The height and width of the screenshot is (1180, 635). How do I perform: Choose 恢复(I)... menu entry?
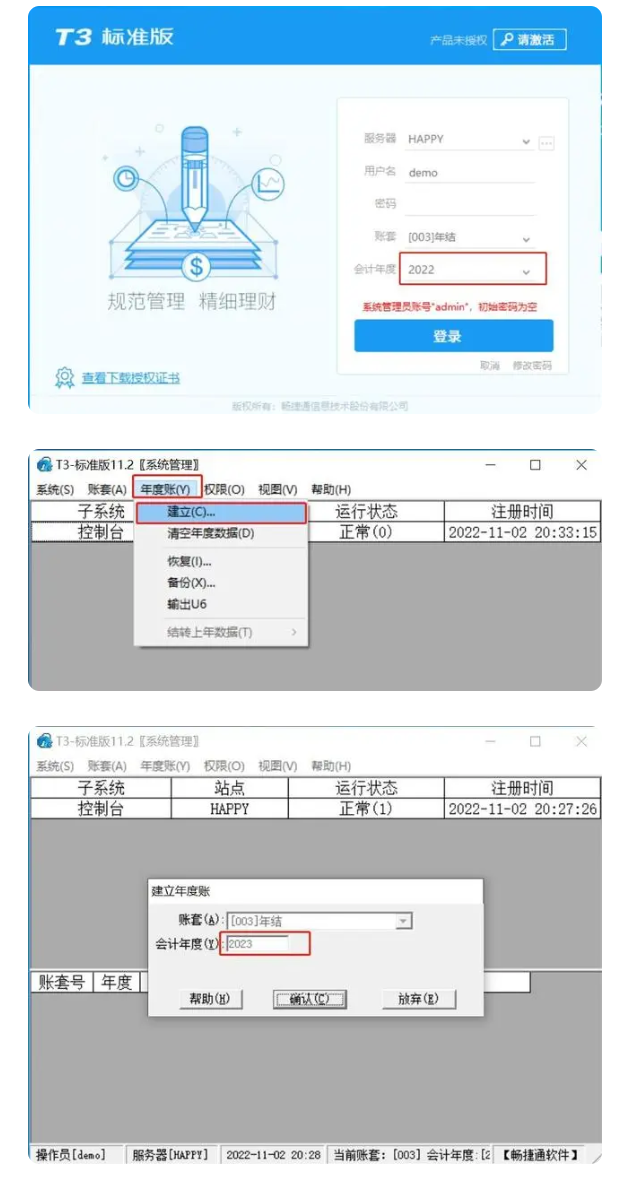tap(221, 561)
